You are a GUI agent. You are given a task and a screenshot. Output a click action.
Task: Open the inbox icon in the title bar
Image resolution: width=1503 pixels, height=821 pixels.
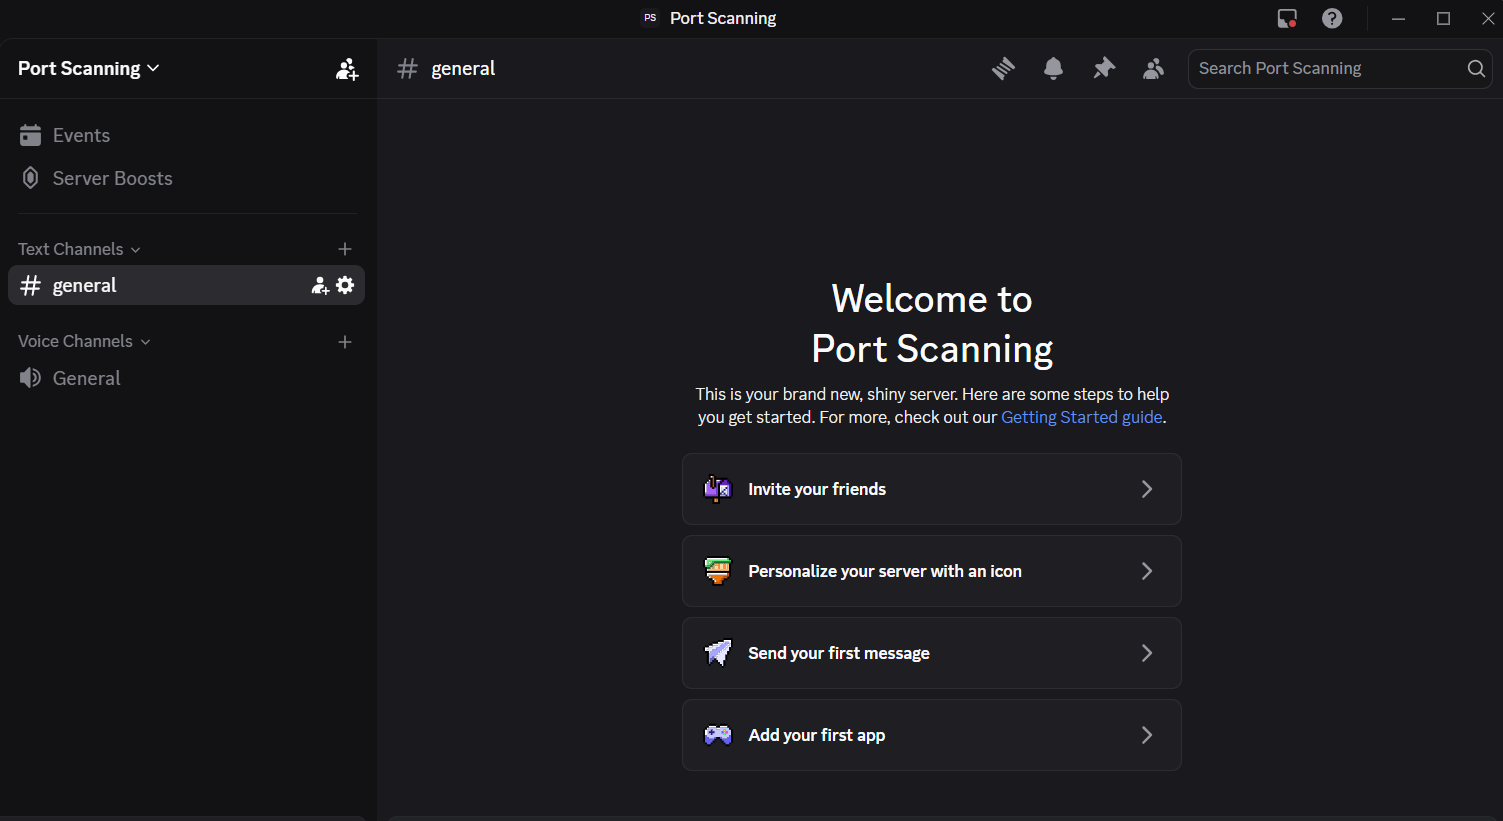coord(1287,18)
